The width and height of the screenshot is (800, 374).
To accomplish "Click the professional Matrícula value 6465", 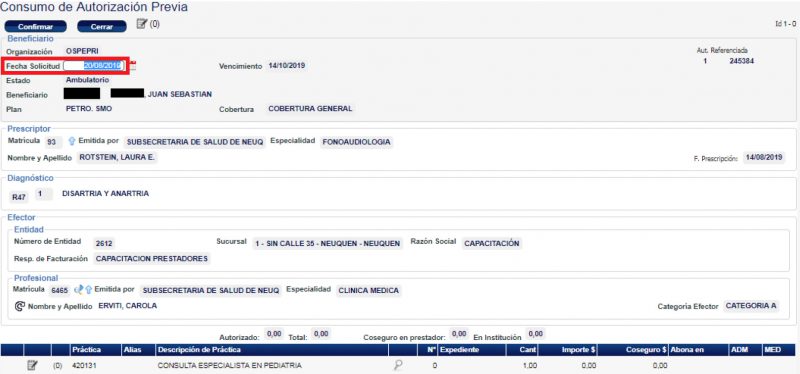I will 60,291.
